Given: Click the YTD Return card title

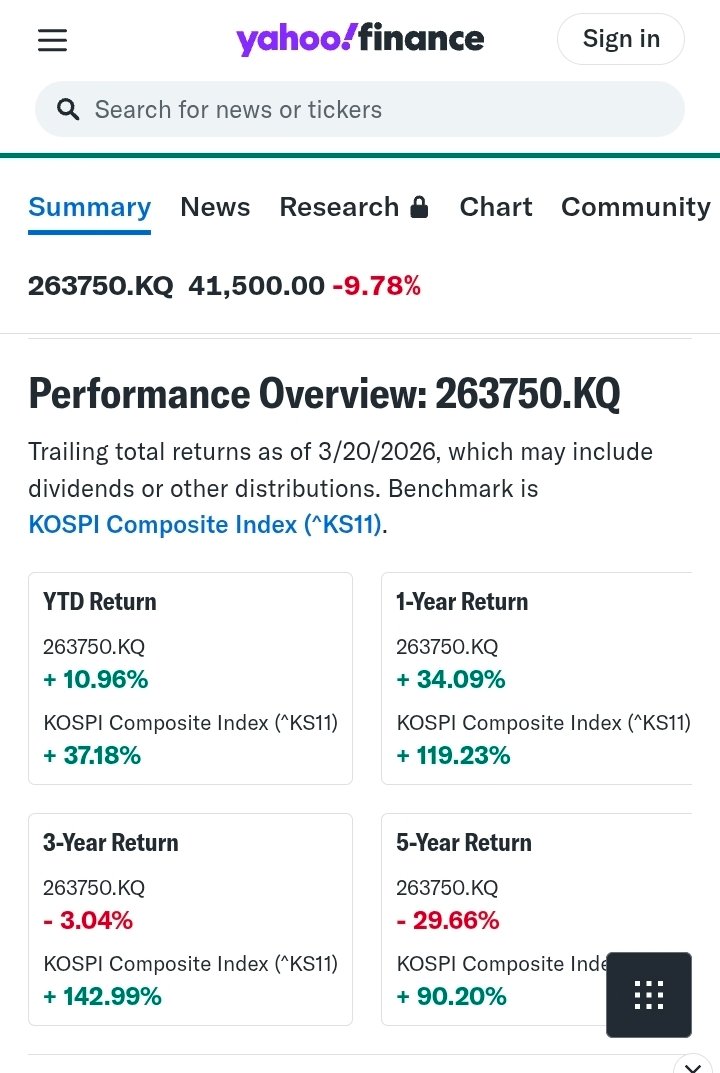Looking at the screenshot, I should coord(100,602).
